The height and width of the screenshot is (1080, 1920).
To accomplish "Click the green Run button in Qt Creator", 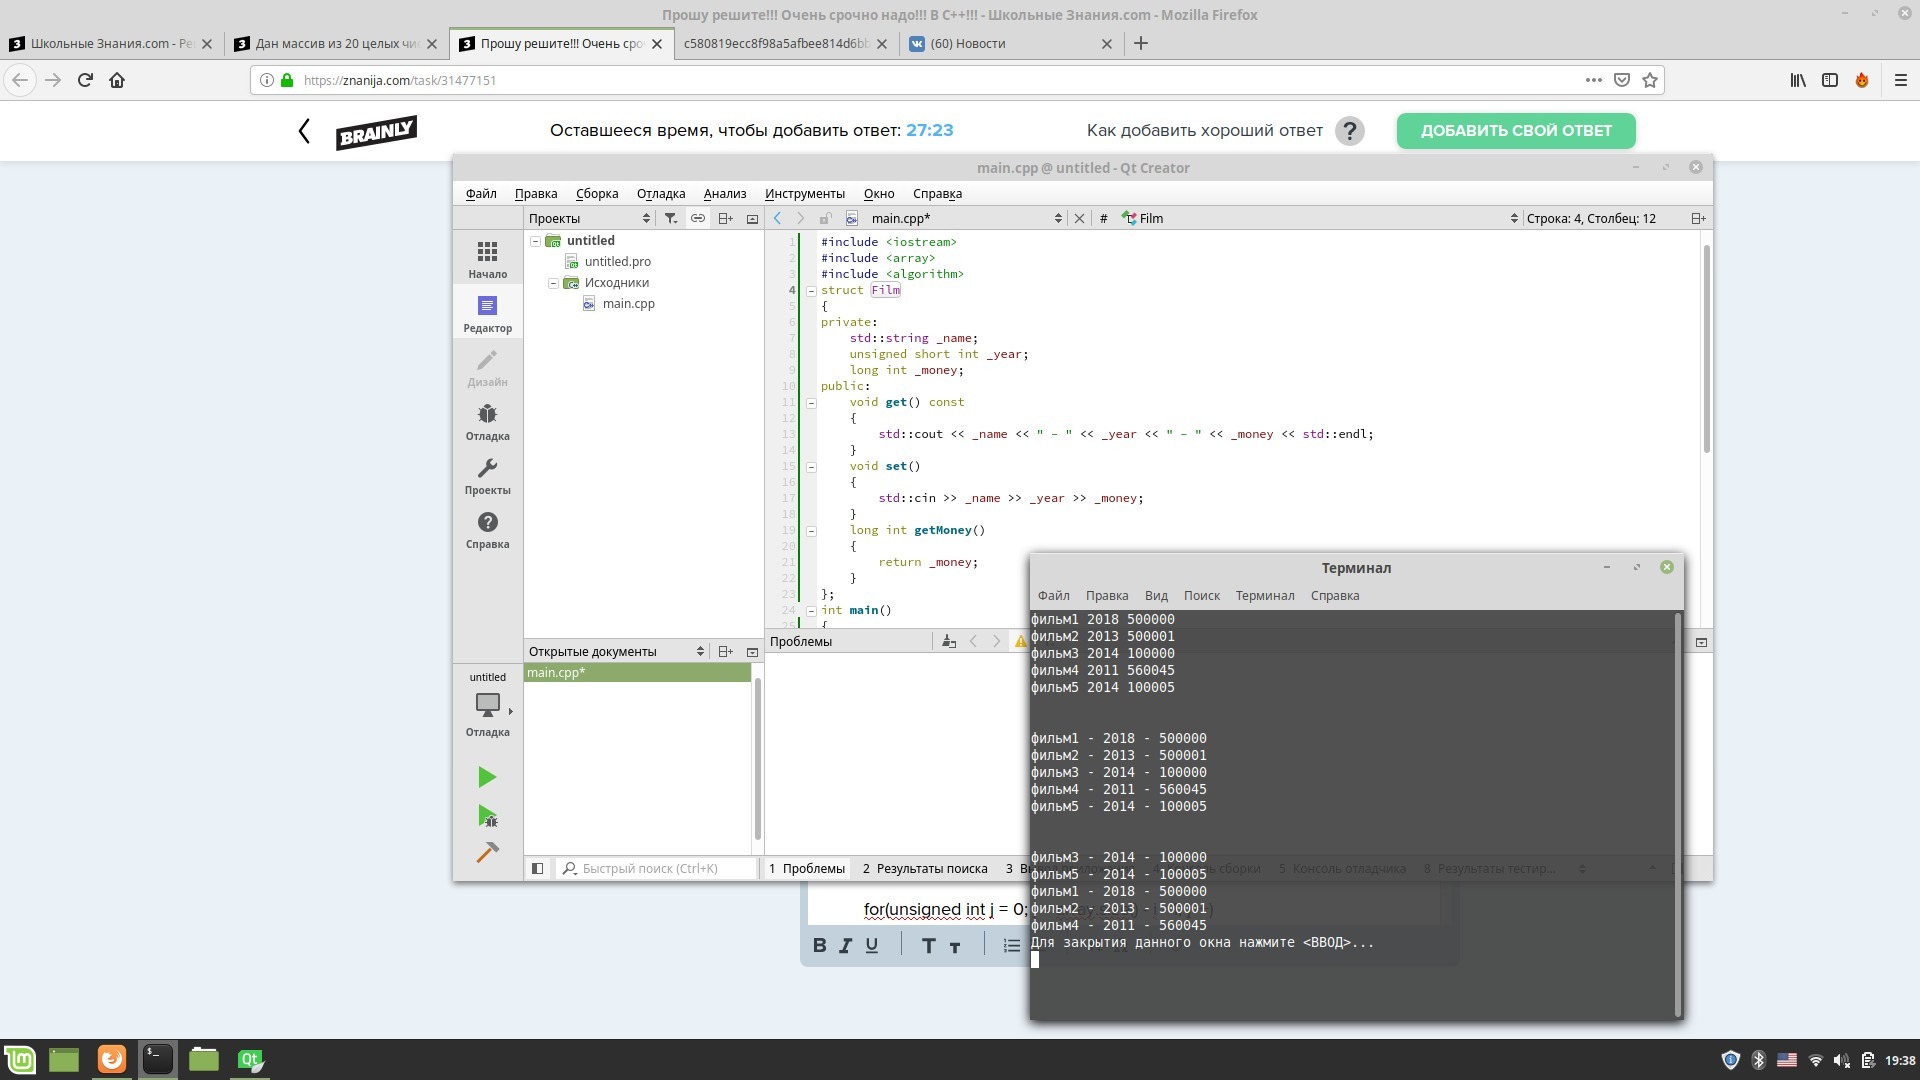I will (x=486, y=777).
